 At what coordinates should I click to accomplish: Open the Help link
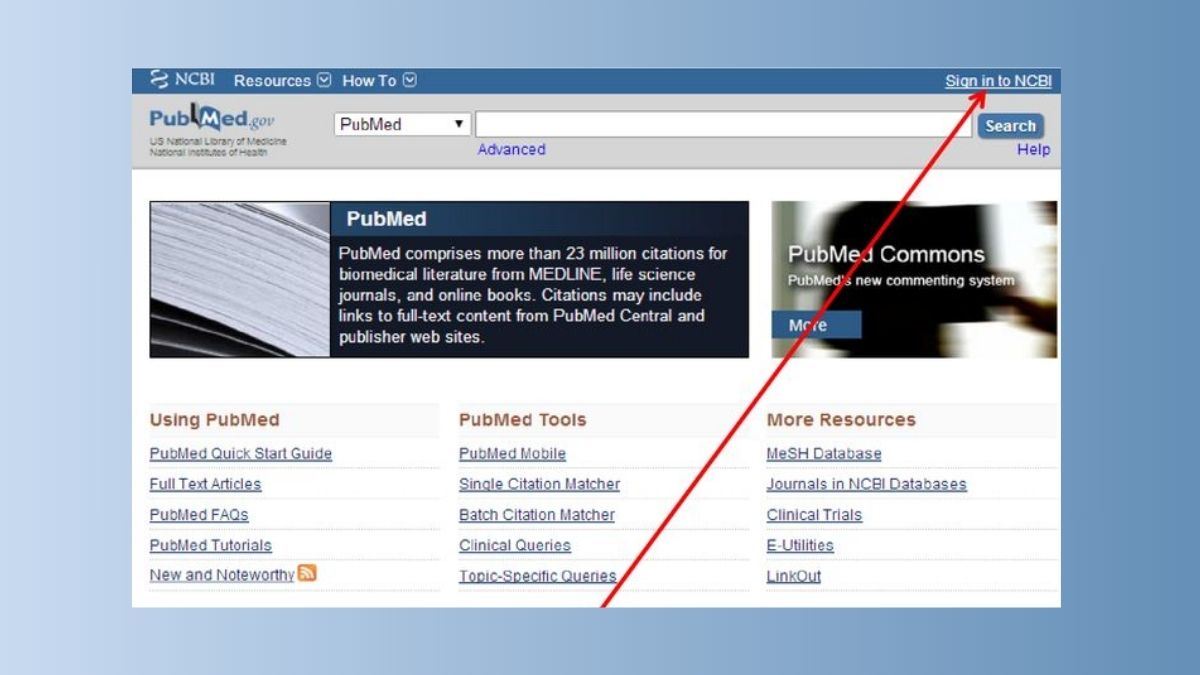[1033, 149]
